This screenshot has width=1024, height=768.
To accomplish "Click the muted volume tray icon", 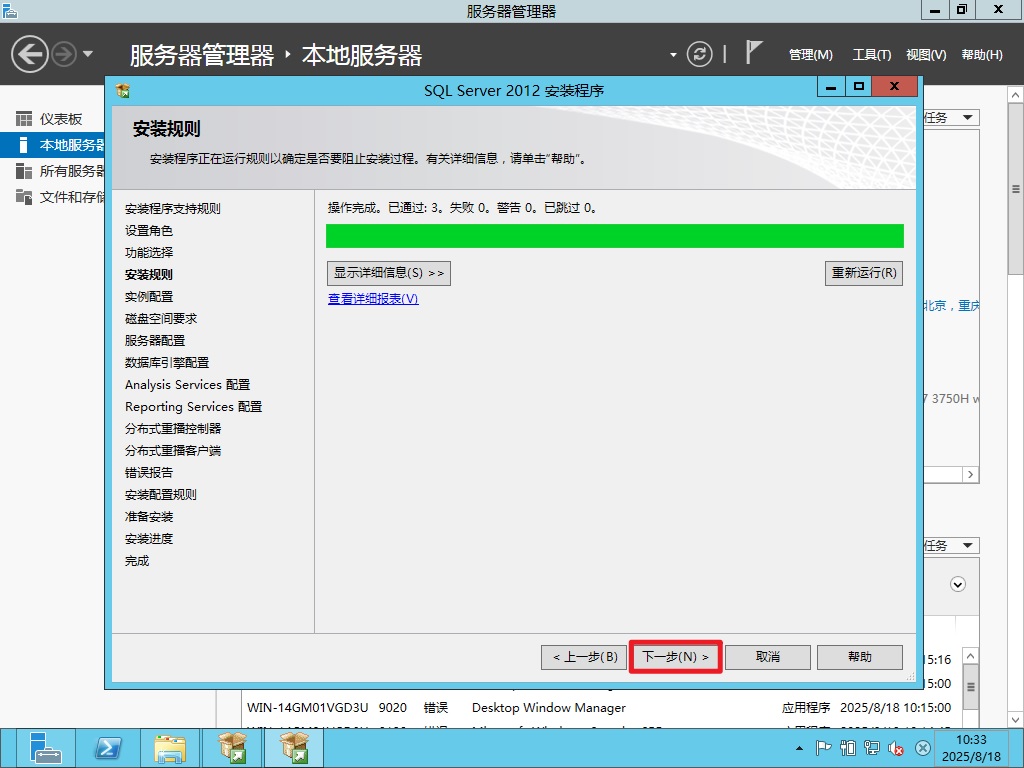I will coord(896,748).
